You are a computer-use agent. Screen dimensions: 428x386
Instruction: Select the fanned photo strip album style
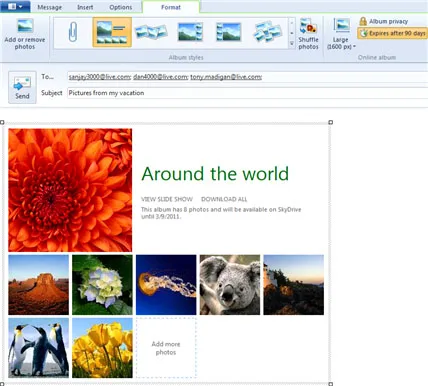click(151, 32)
